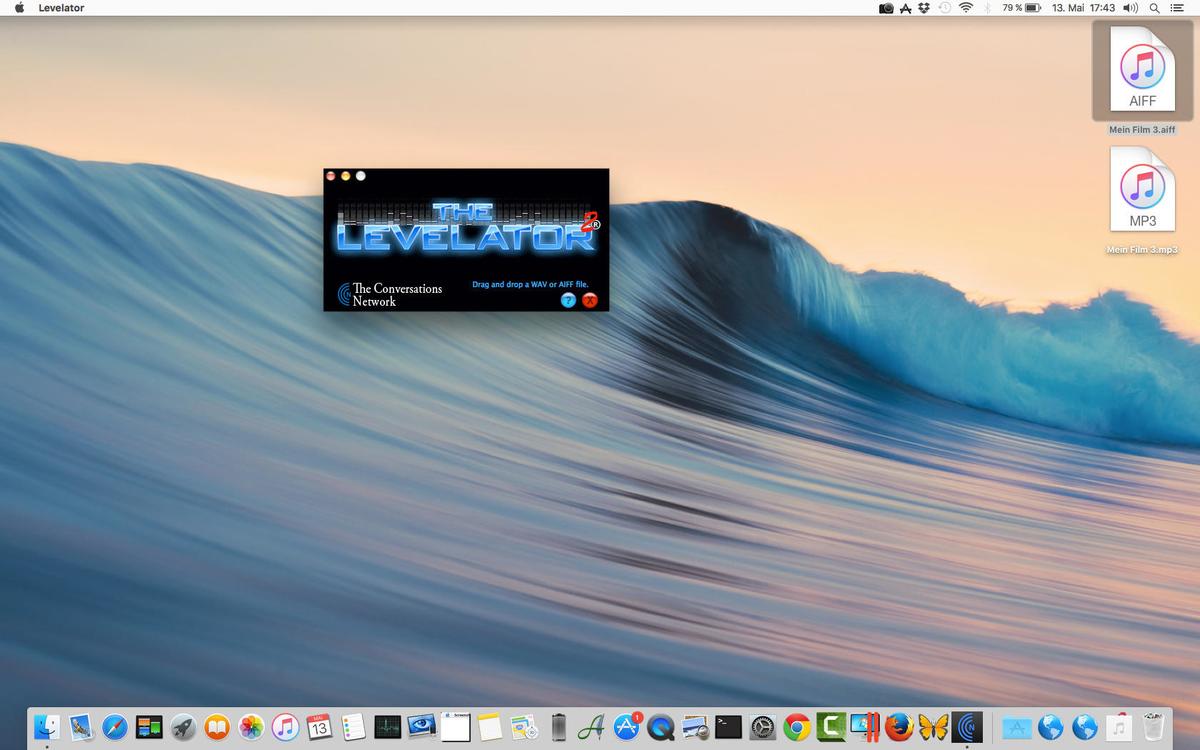
Task: Open the camera menu bar icon
Action: tap(886, 8)
